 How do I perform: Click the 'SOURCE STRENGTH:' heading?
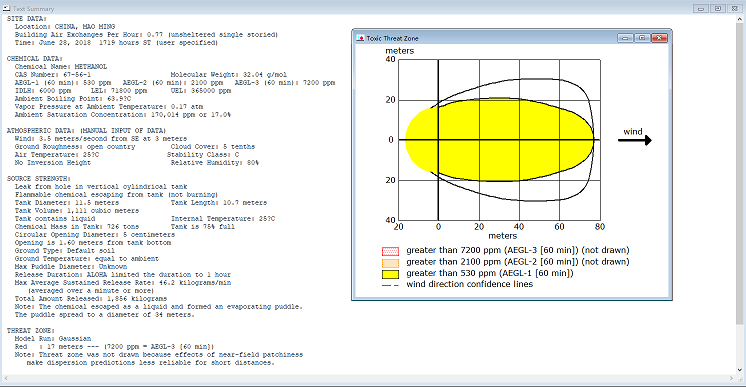coord(39,179)
